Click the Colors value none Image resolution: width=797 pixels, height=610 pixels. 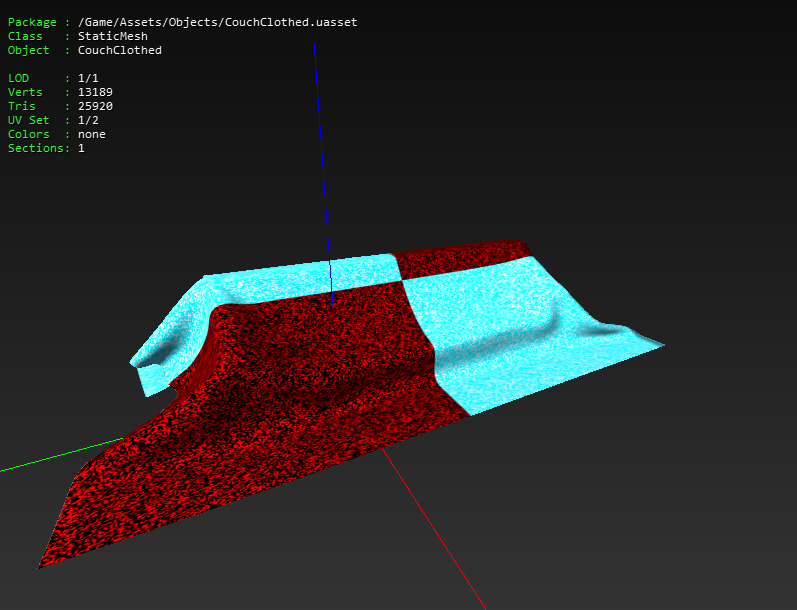click(91, 134)
